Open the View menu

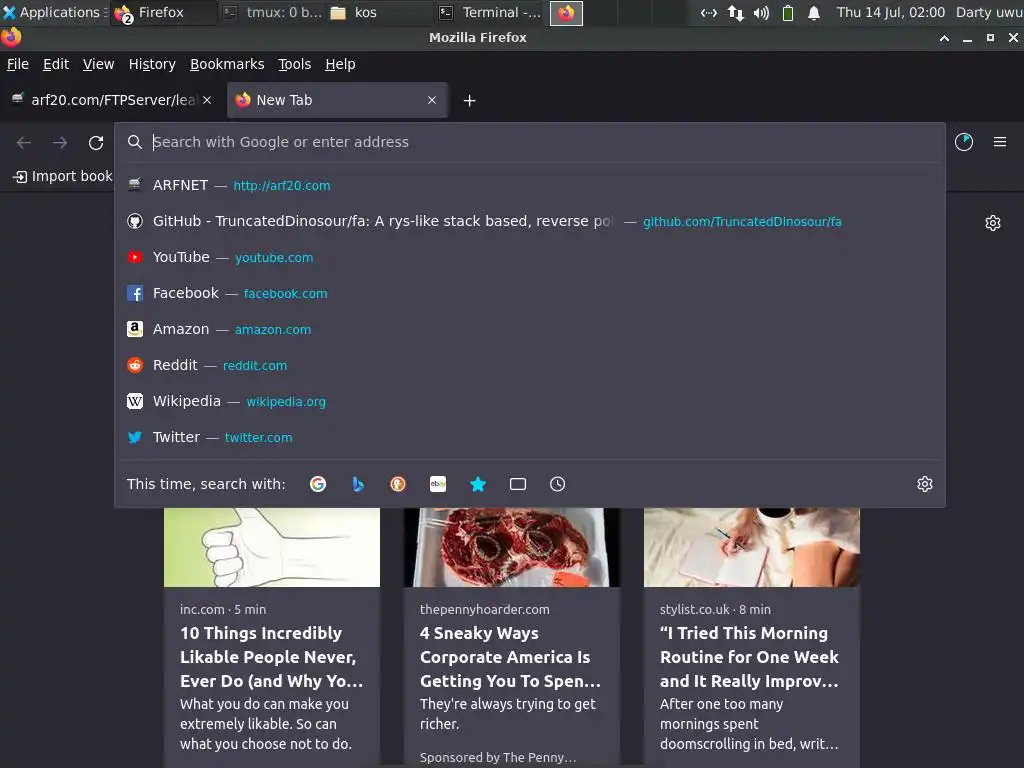pos(98,64)
